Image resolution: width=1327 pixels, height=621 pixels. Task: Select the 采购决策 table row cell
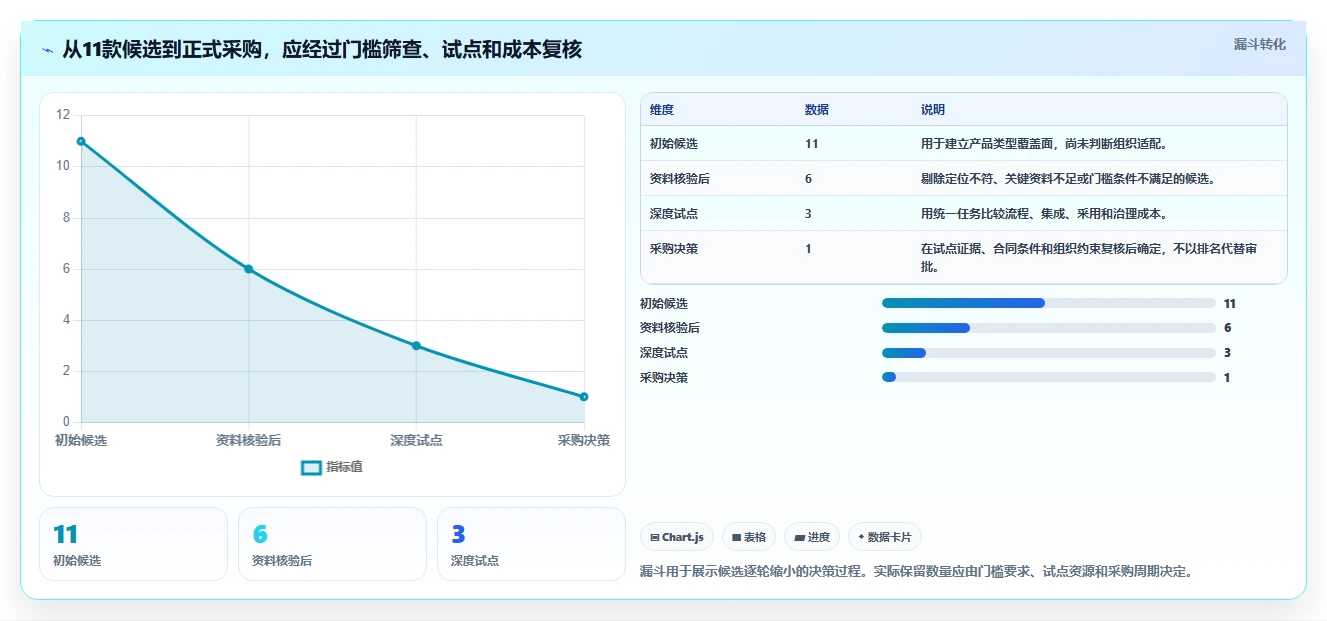click(674, 249)
